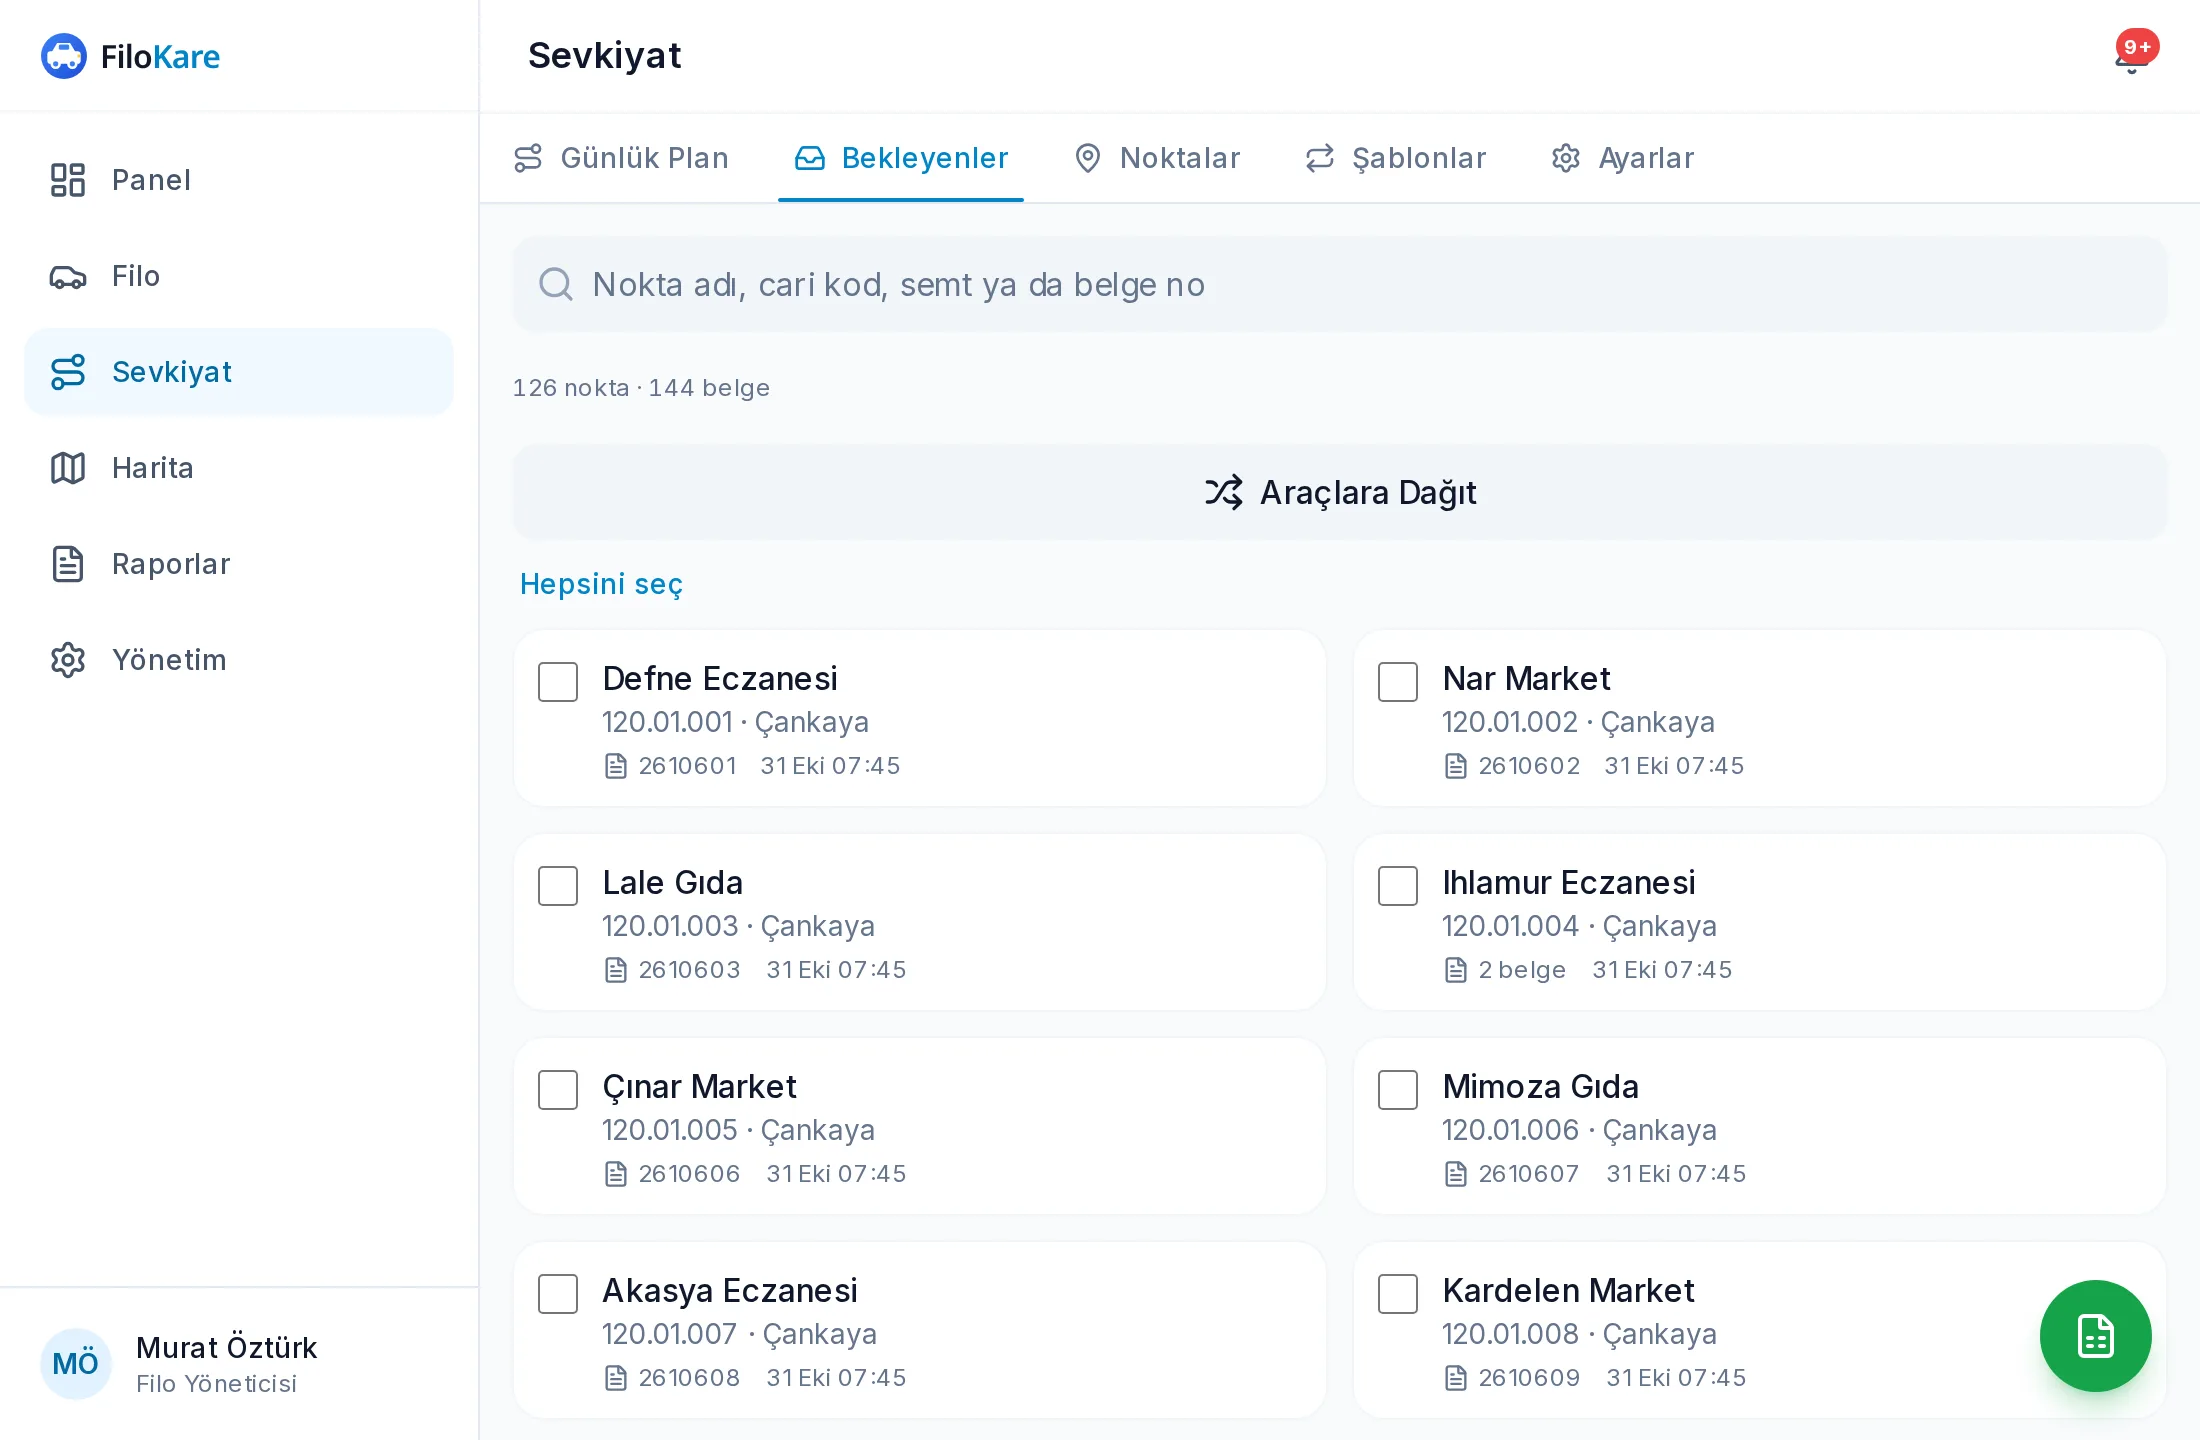Image resolution: width=2200 pixels, height=1440 pixels.
Task: Click the FiloKare car logo icon
Action: pos(64,56)
